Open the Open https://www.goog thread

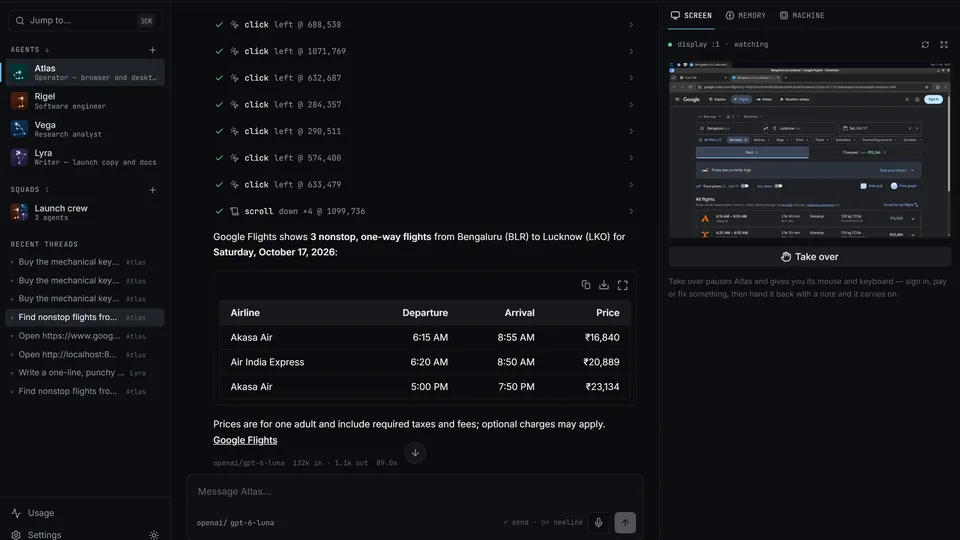click(84, 336)
